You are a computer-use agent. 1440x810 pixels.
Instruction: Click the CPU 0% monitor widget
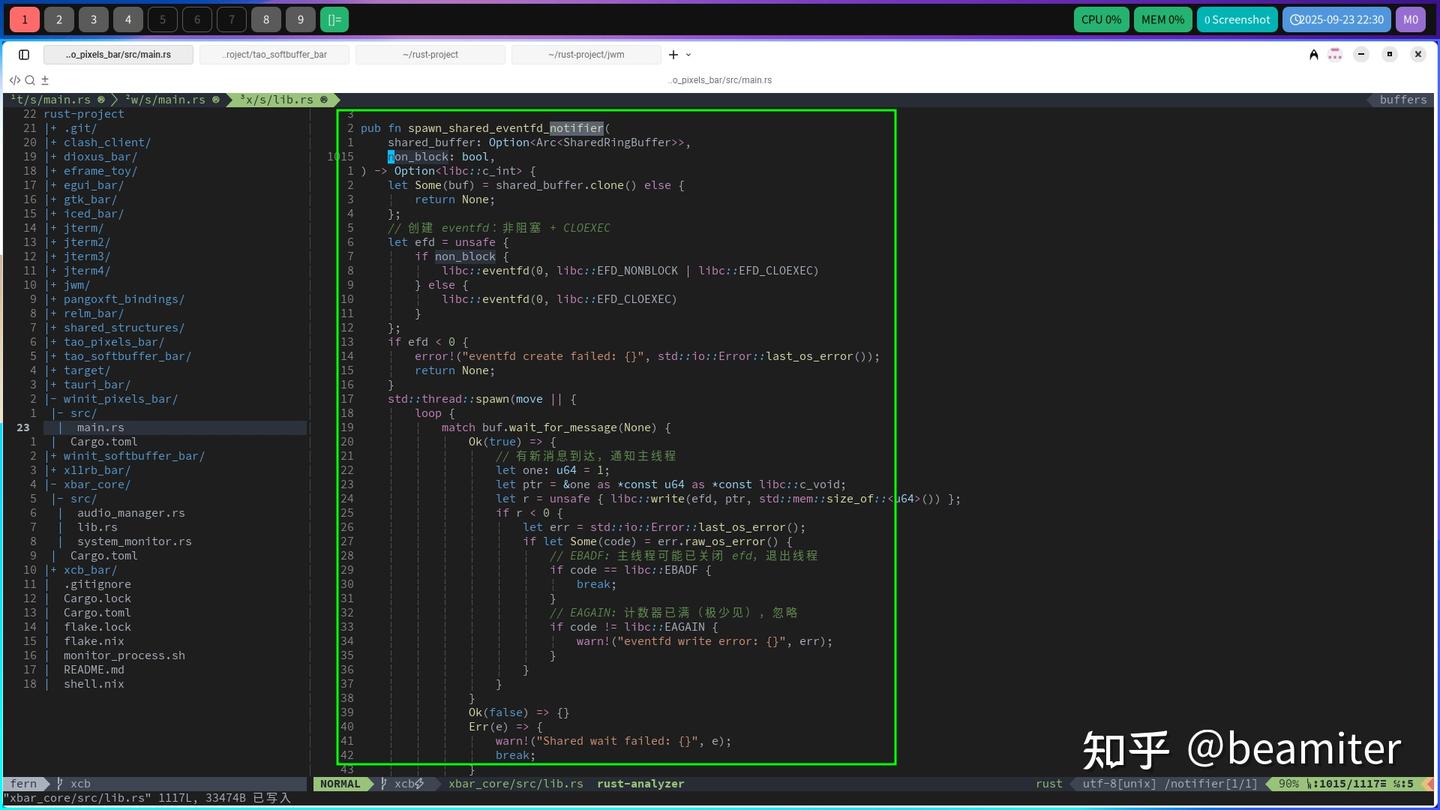tap(1101, 18)
